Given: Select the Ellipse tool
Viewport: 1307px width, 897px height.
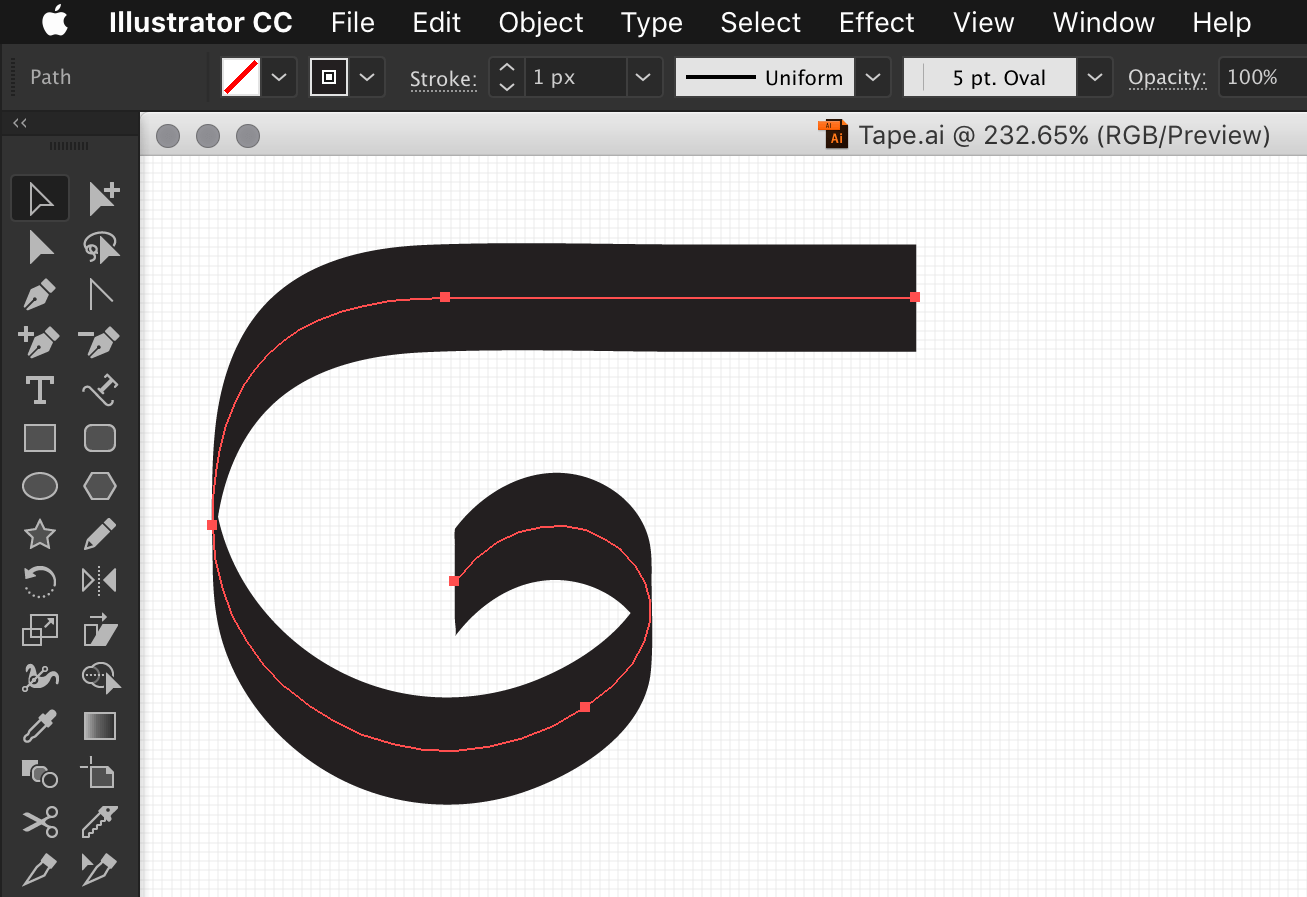Looking at the screenshot, I should point(39,486).
